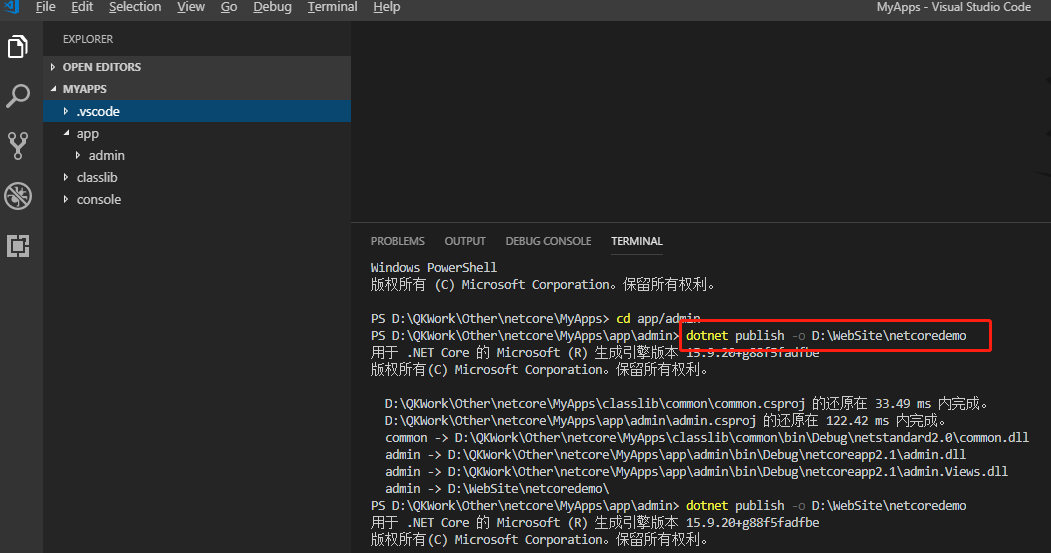
Task: Expand the OPEN EDITORS section
Action: click(x=52, y=67)
